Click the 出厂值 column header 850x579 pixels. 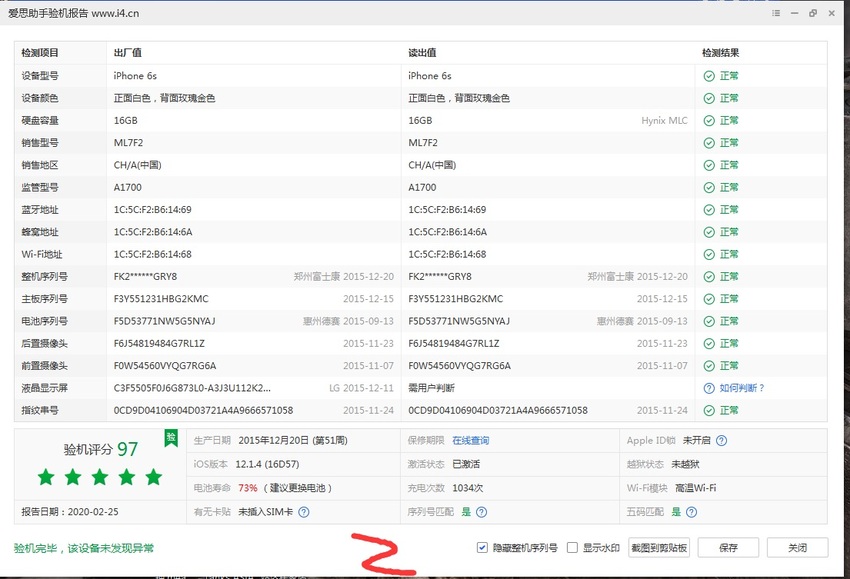(127, 53)
